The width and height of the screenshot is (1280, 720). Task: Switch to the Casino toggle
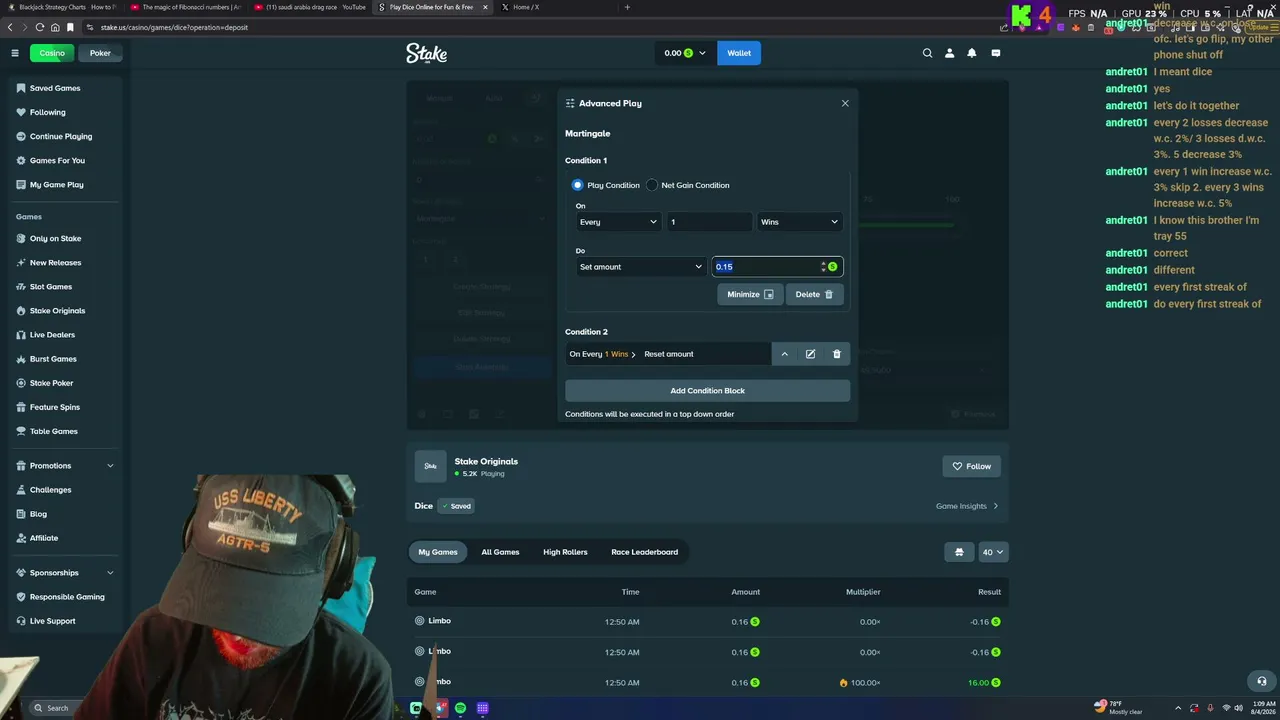pyautogui.click(x=52, y=53)
